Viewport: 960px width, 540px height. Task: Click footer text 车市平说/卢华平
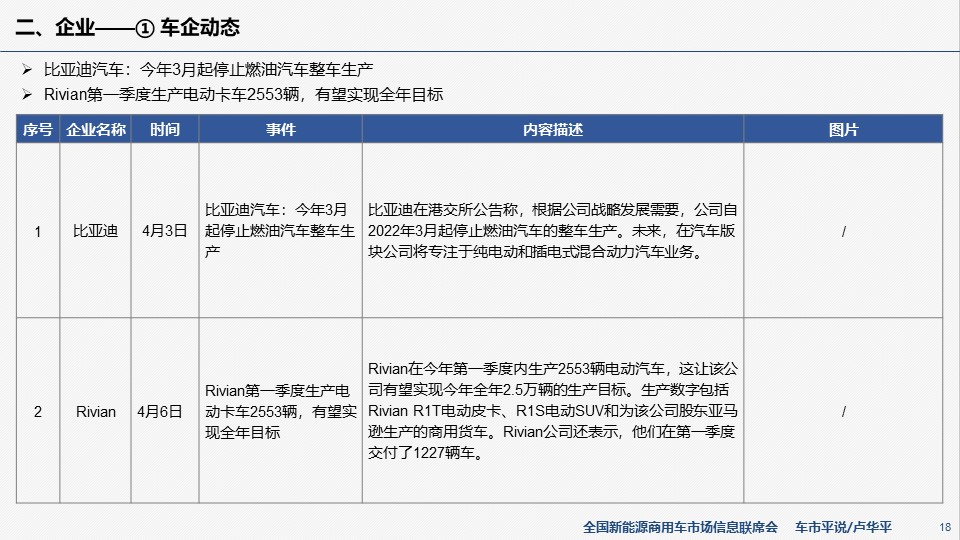[843, 527]
